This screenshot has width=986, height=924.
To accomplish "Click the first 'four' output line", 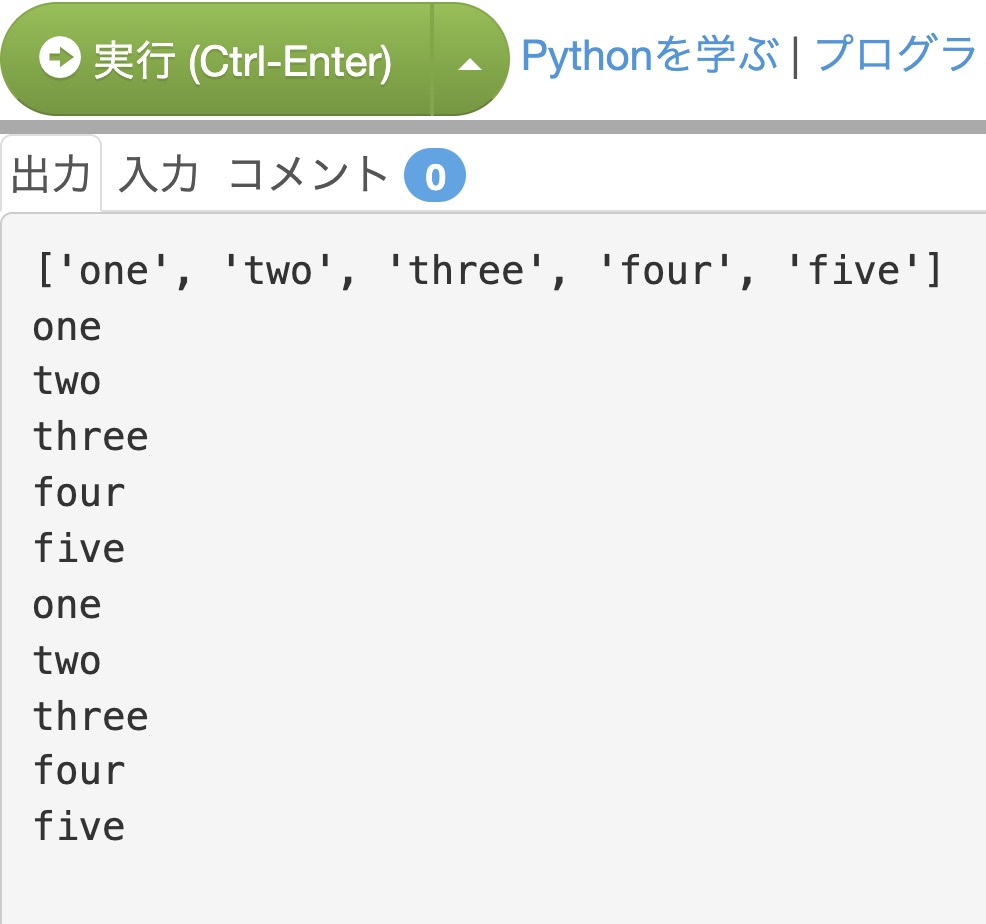I will pos(79,493).
